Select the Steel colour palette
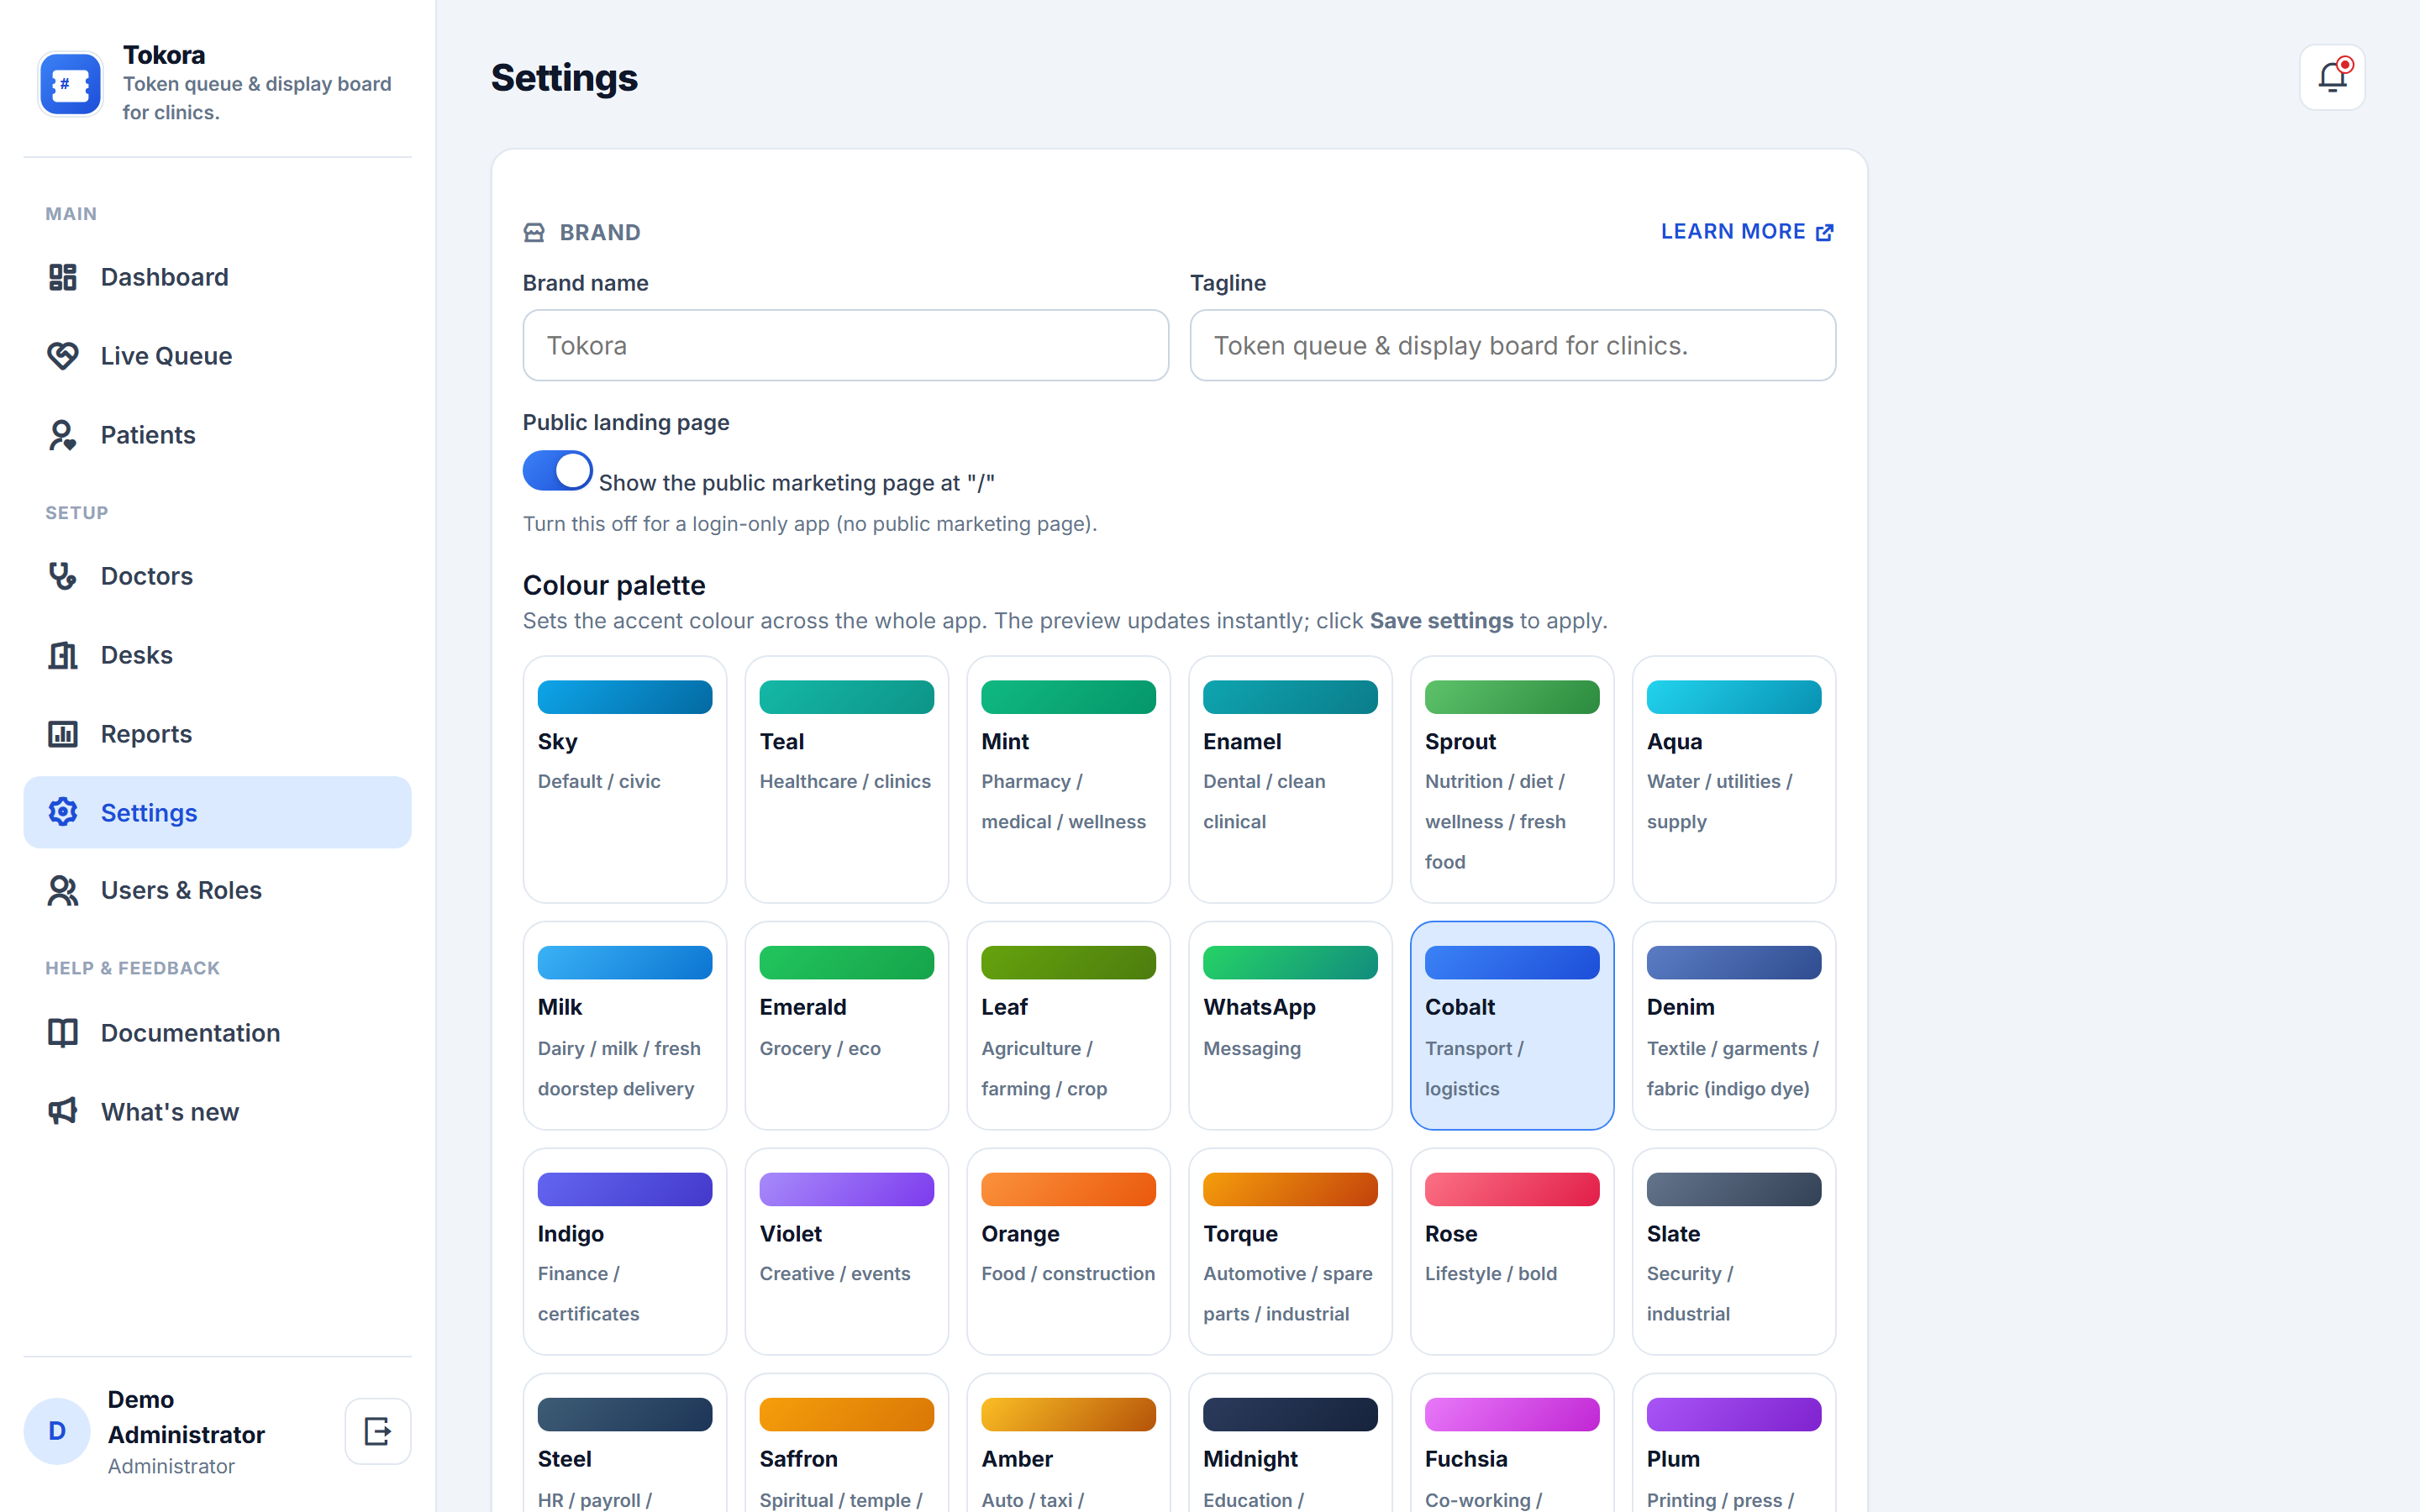The width and height of the screenshot is (2420, 1512). 625,1443
